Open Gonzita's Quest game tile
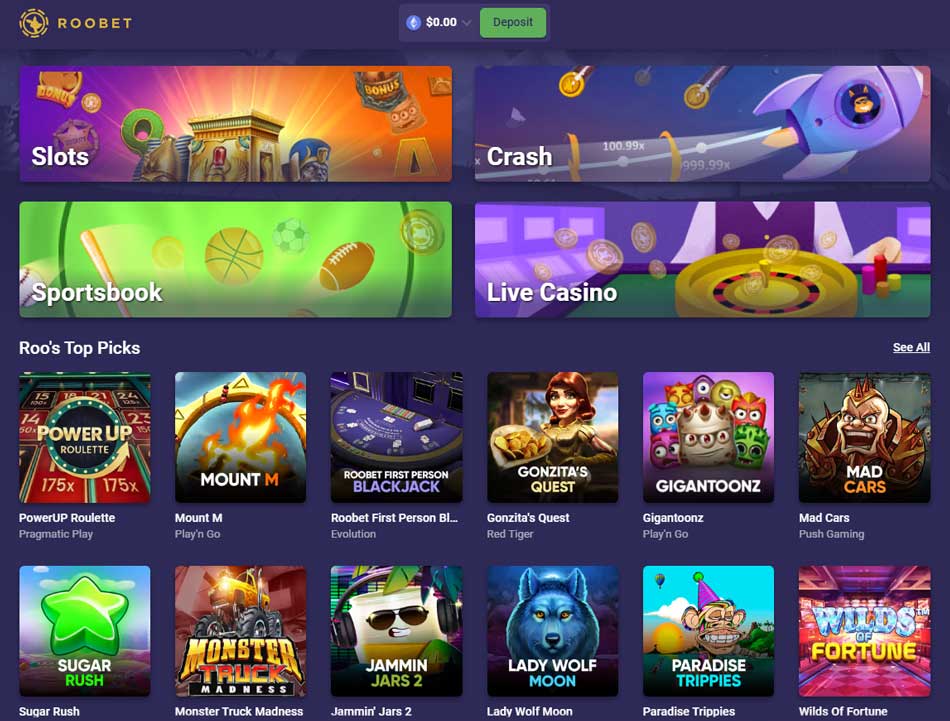 553,437
